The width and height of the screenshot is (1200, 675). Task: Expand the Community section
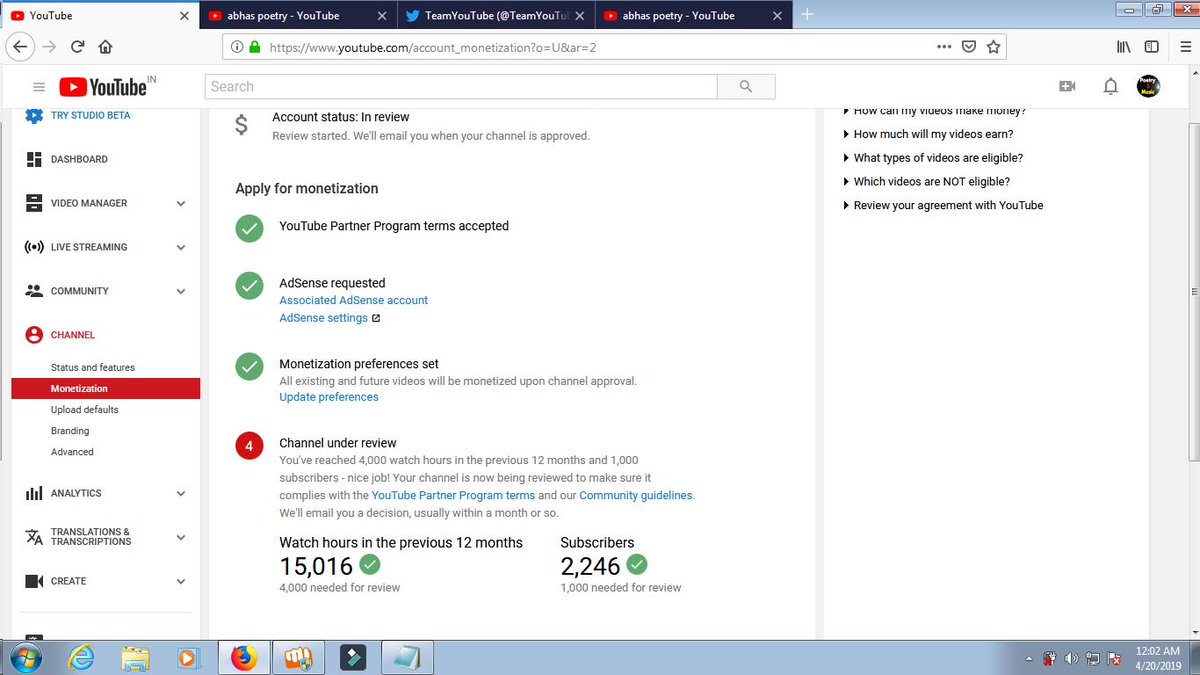pyautogui.click(x=181, y=291)
